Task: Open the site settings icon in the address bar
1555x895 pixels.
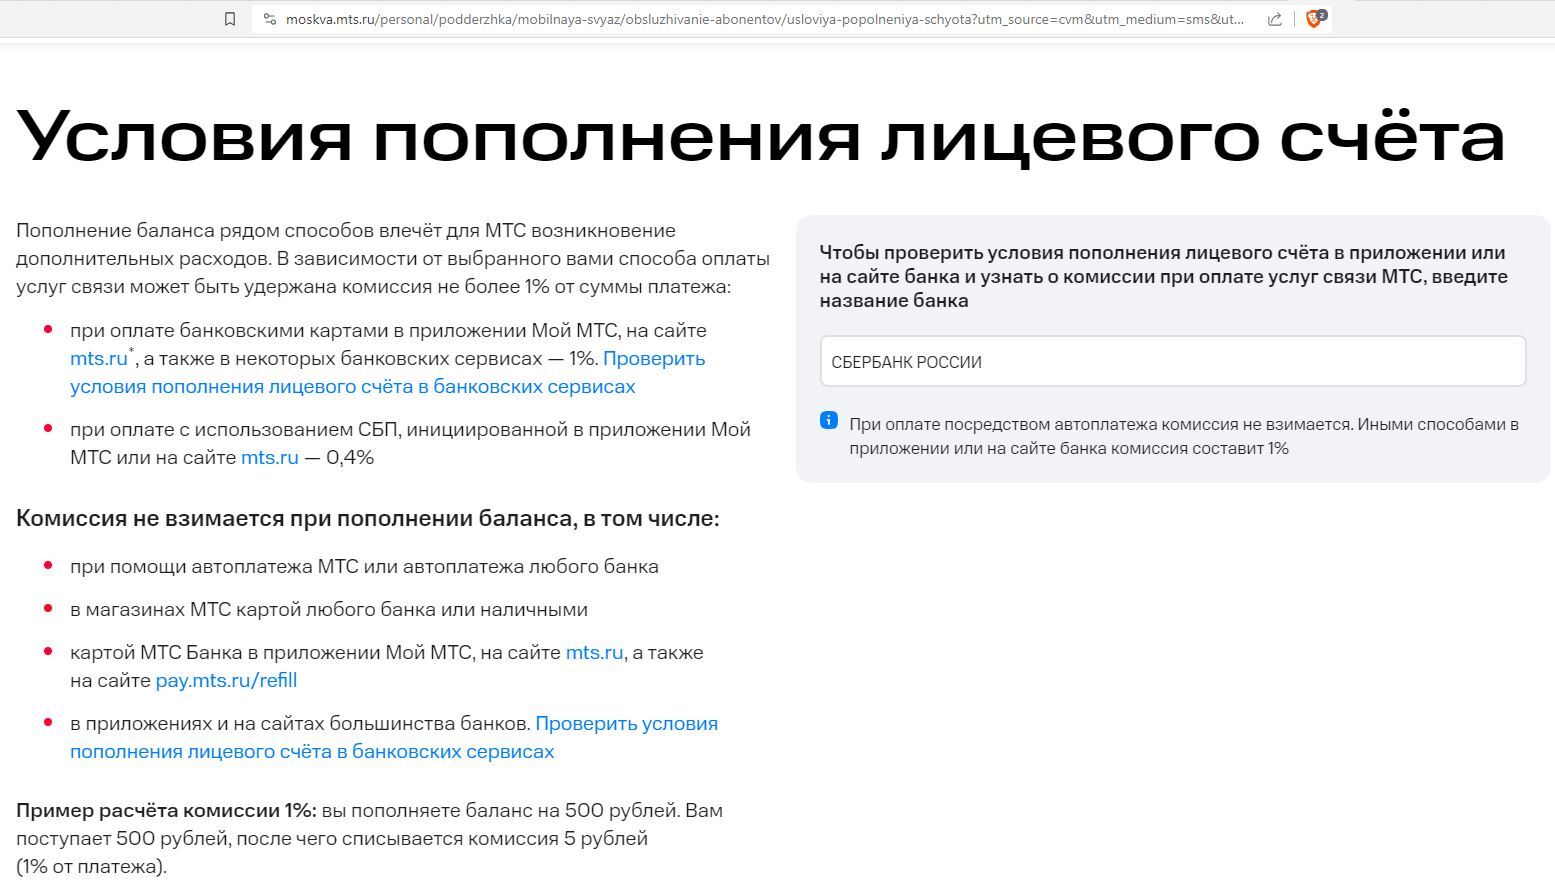Action: (x=269, y=19)
